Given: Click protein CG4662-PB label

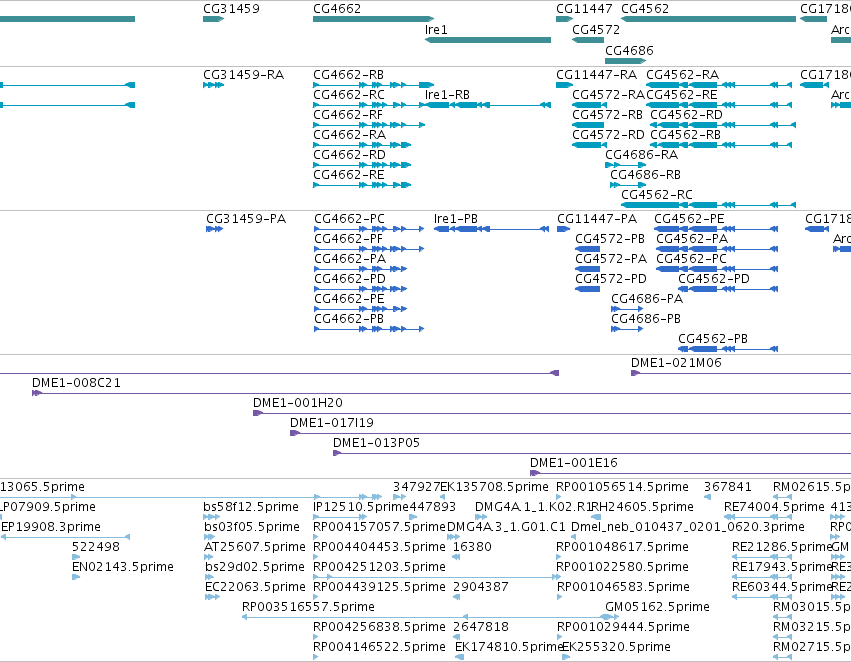Looking at the screenshot, I should coord(349,319).
